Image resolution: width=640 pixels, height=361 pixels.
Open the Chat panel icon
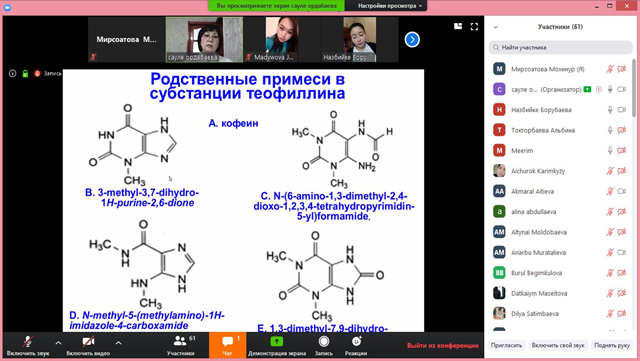[227, 341]
